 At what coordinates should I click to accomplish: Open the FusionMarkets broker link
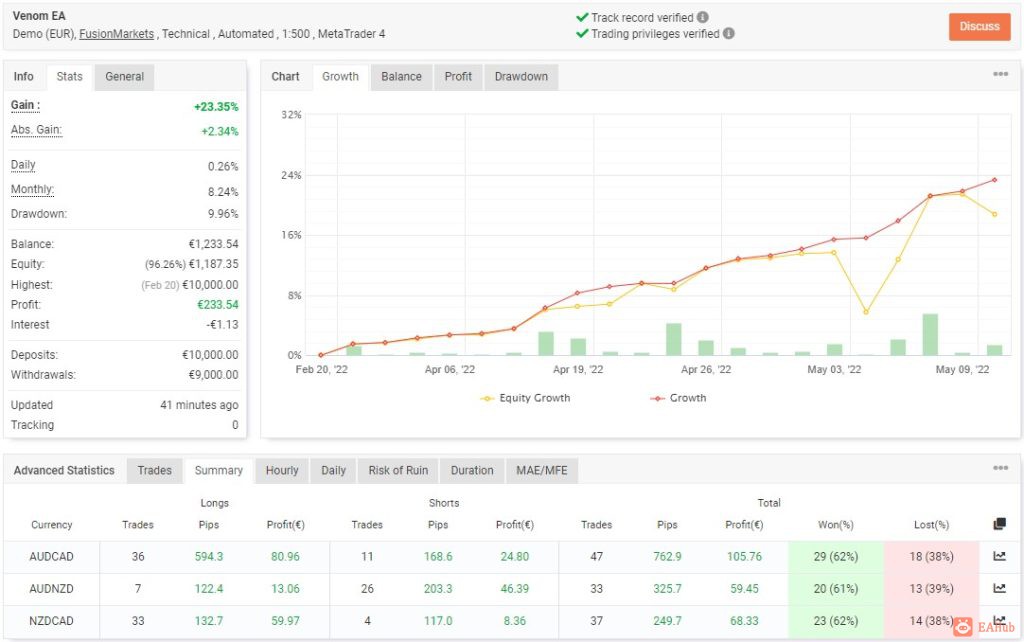pos(116,34)
